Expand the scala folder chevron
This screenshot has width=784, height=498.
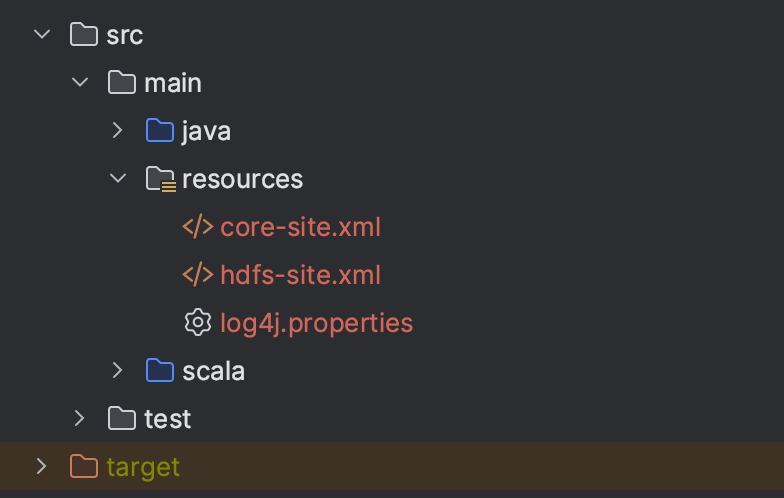pos(117,371)
